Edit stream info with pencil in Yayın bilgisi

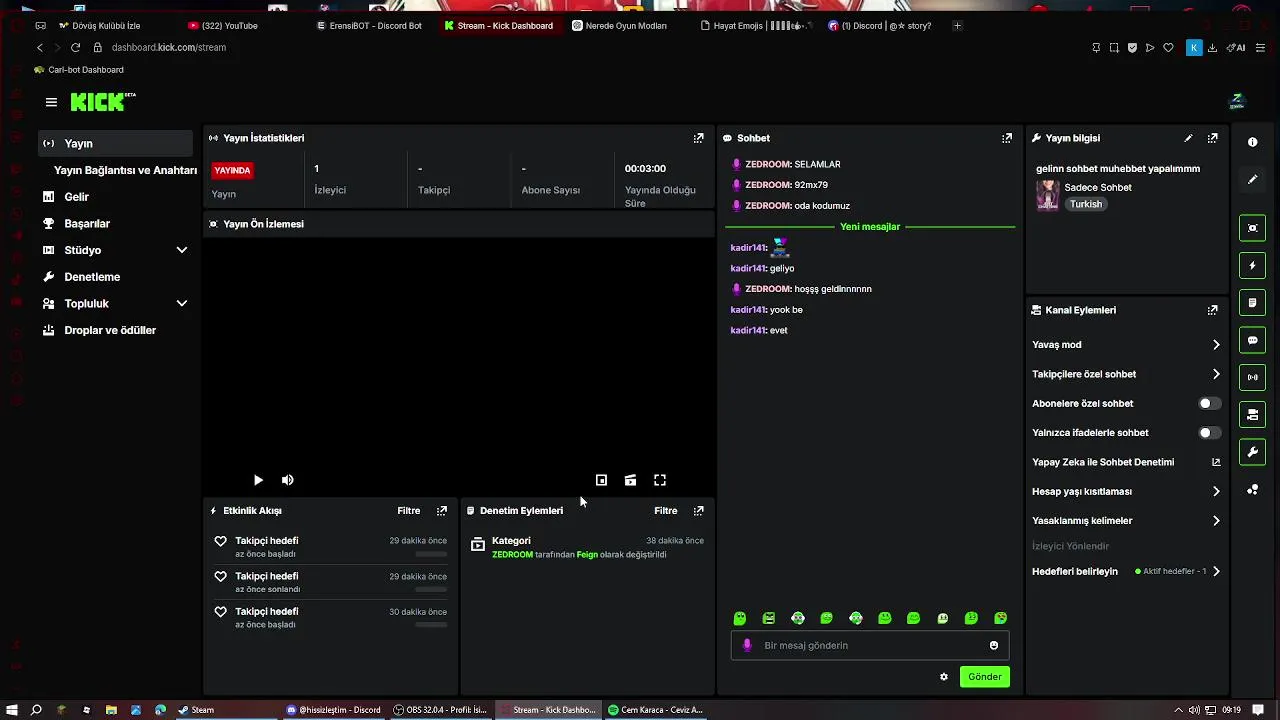[x=1188, y=138]
